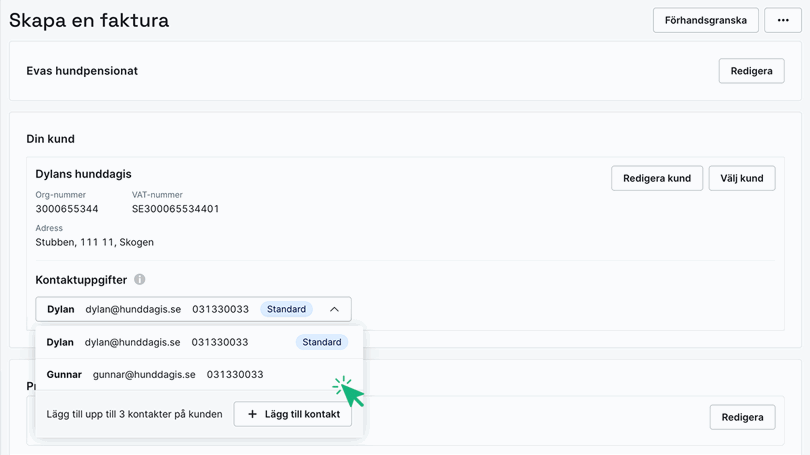This screenshot has height=455, width=810.
Task: Click gunnar@hunddagis.se email in the list
Action: (144, 374)
